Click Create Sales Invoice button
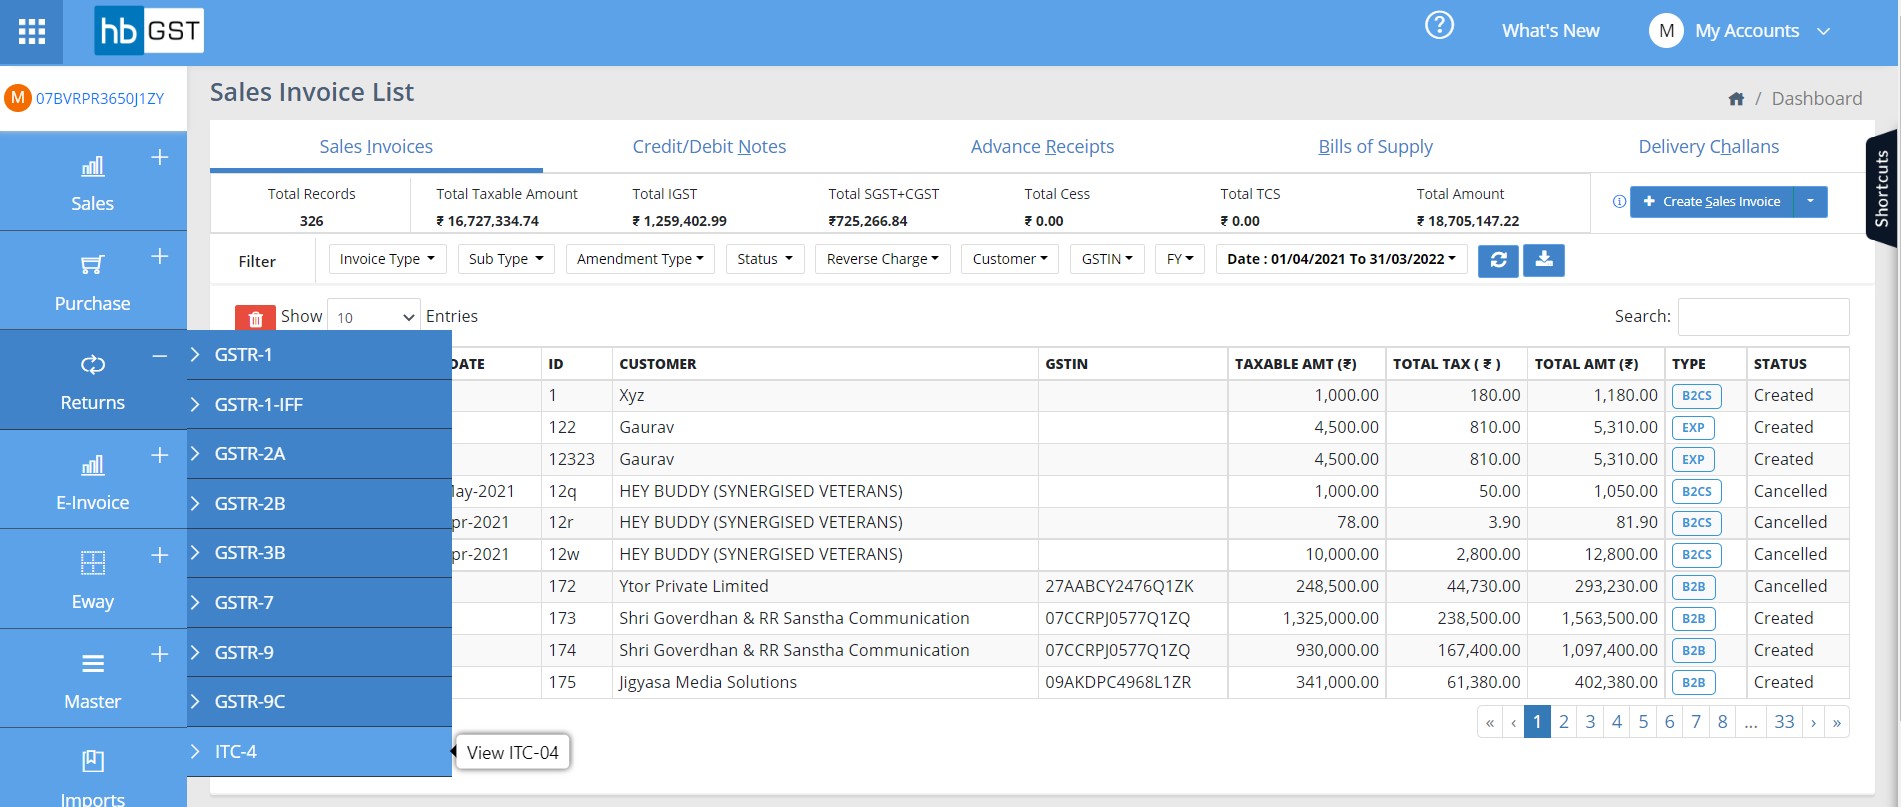Screen dimensions: 1901x807 (x=1712, y=201)
